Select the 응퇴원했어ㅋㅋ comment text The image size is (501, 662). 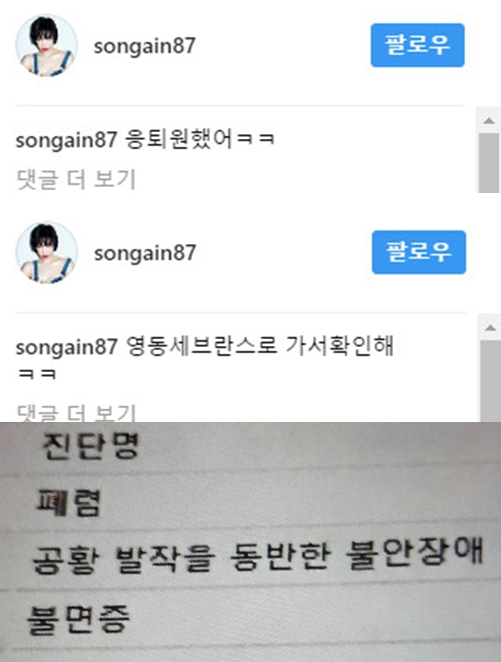pos(200,139)
